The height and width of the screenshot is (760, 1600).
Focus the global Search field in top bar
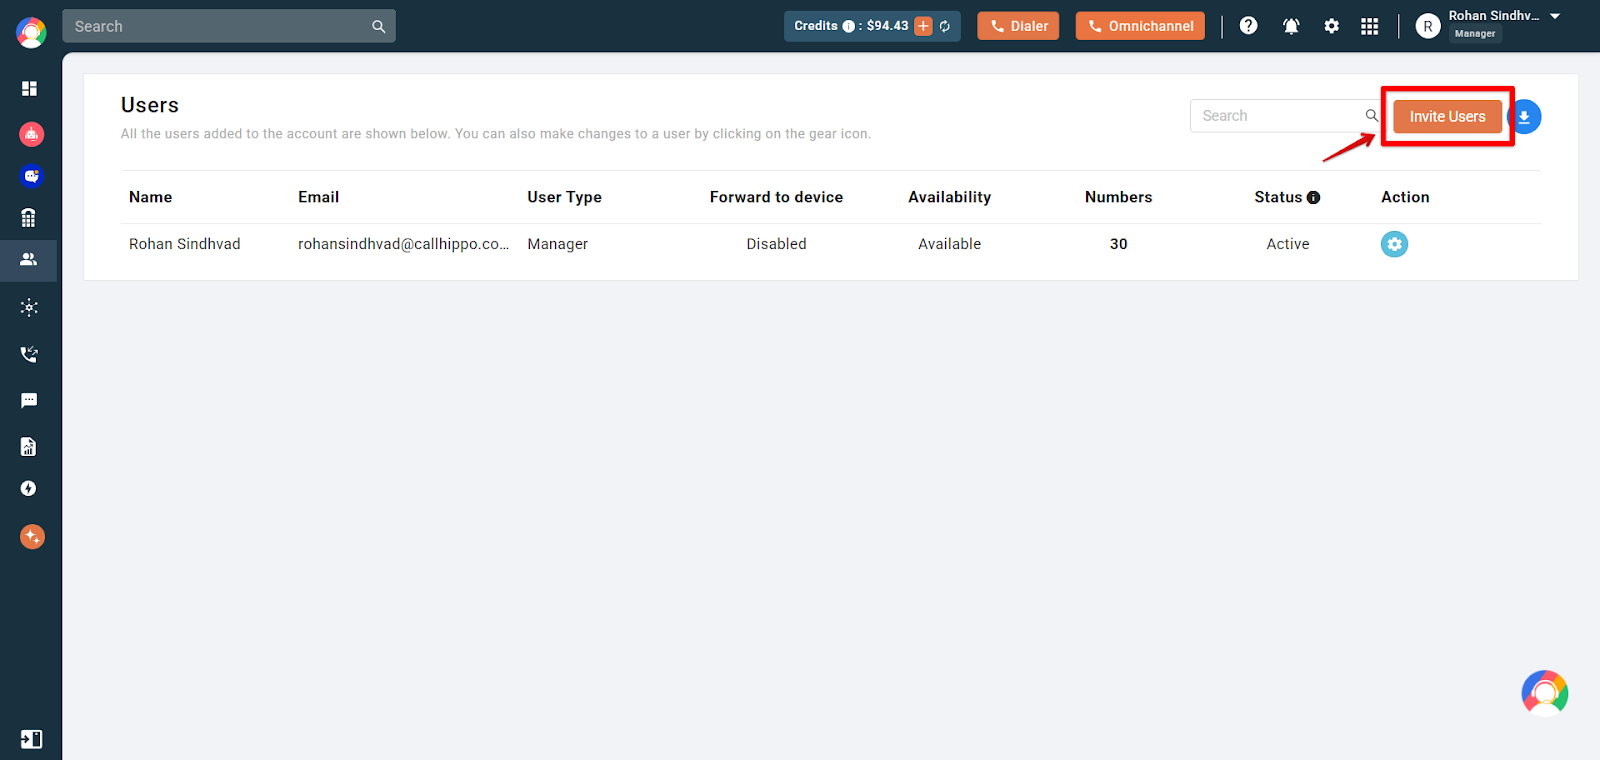229,26
